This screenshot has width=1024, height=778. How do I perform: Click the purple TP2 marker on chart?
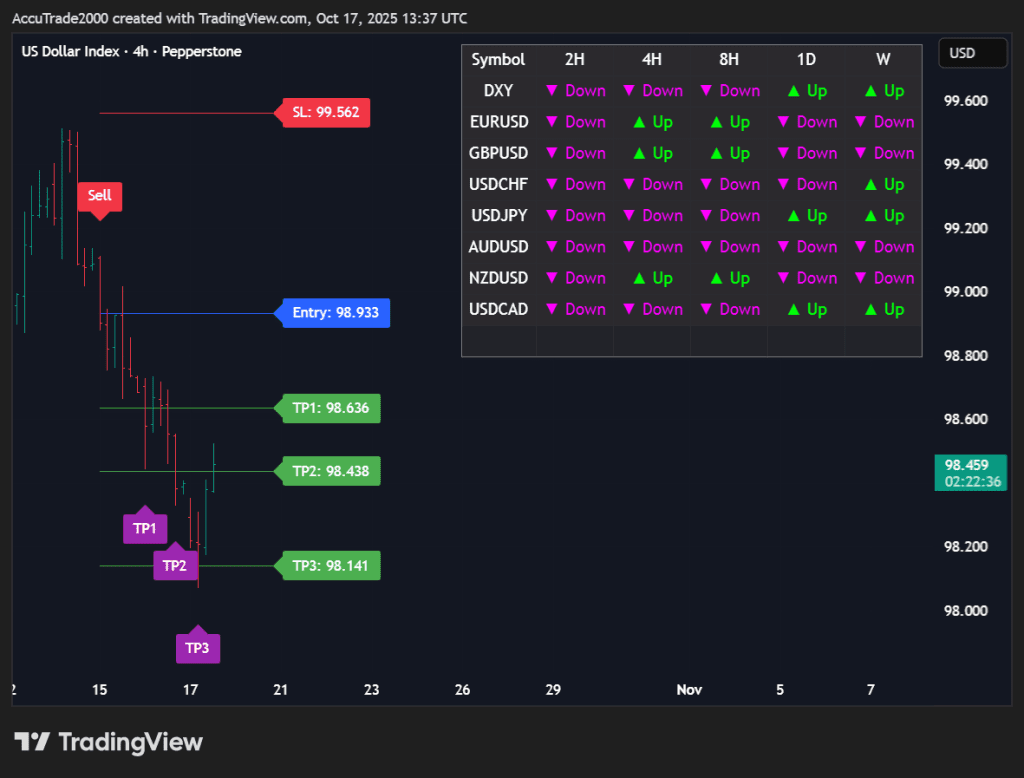[x=175, y=565]
